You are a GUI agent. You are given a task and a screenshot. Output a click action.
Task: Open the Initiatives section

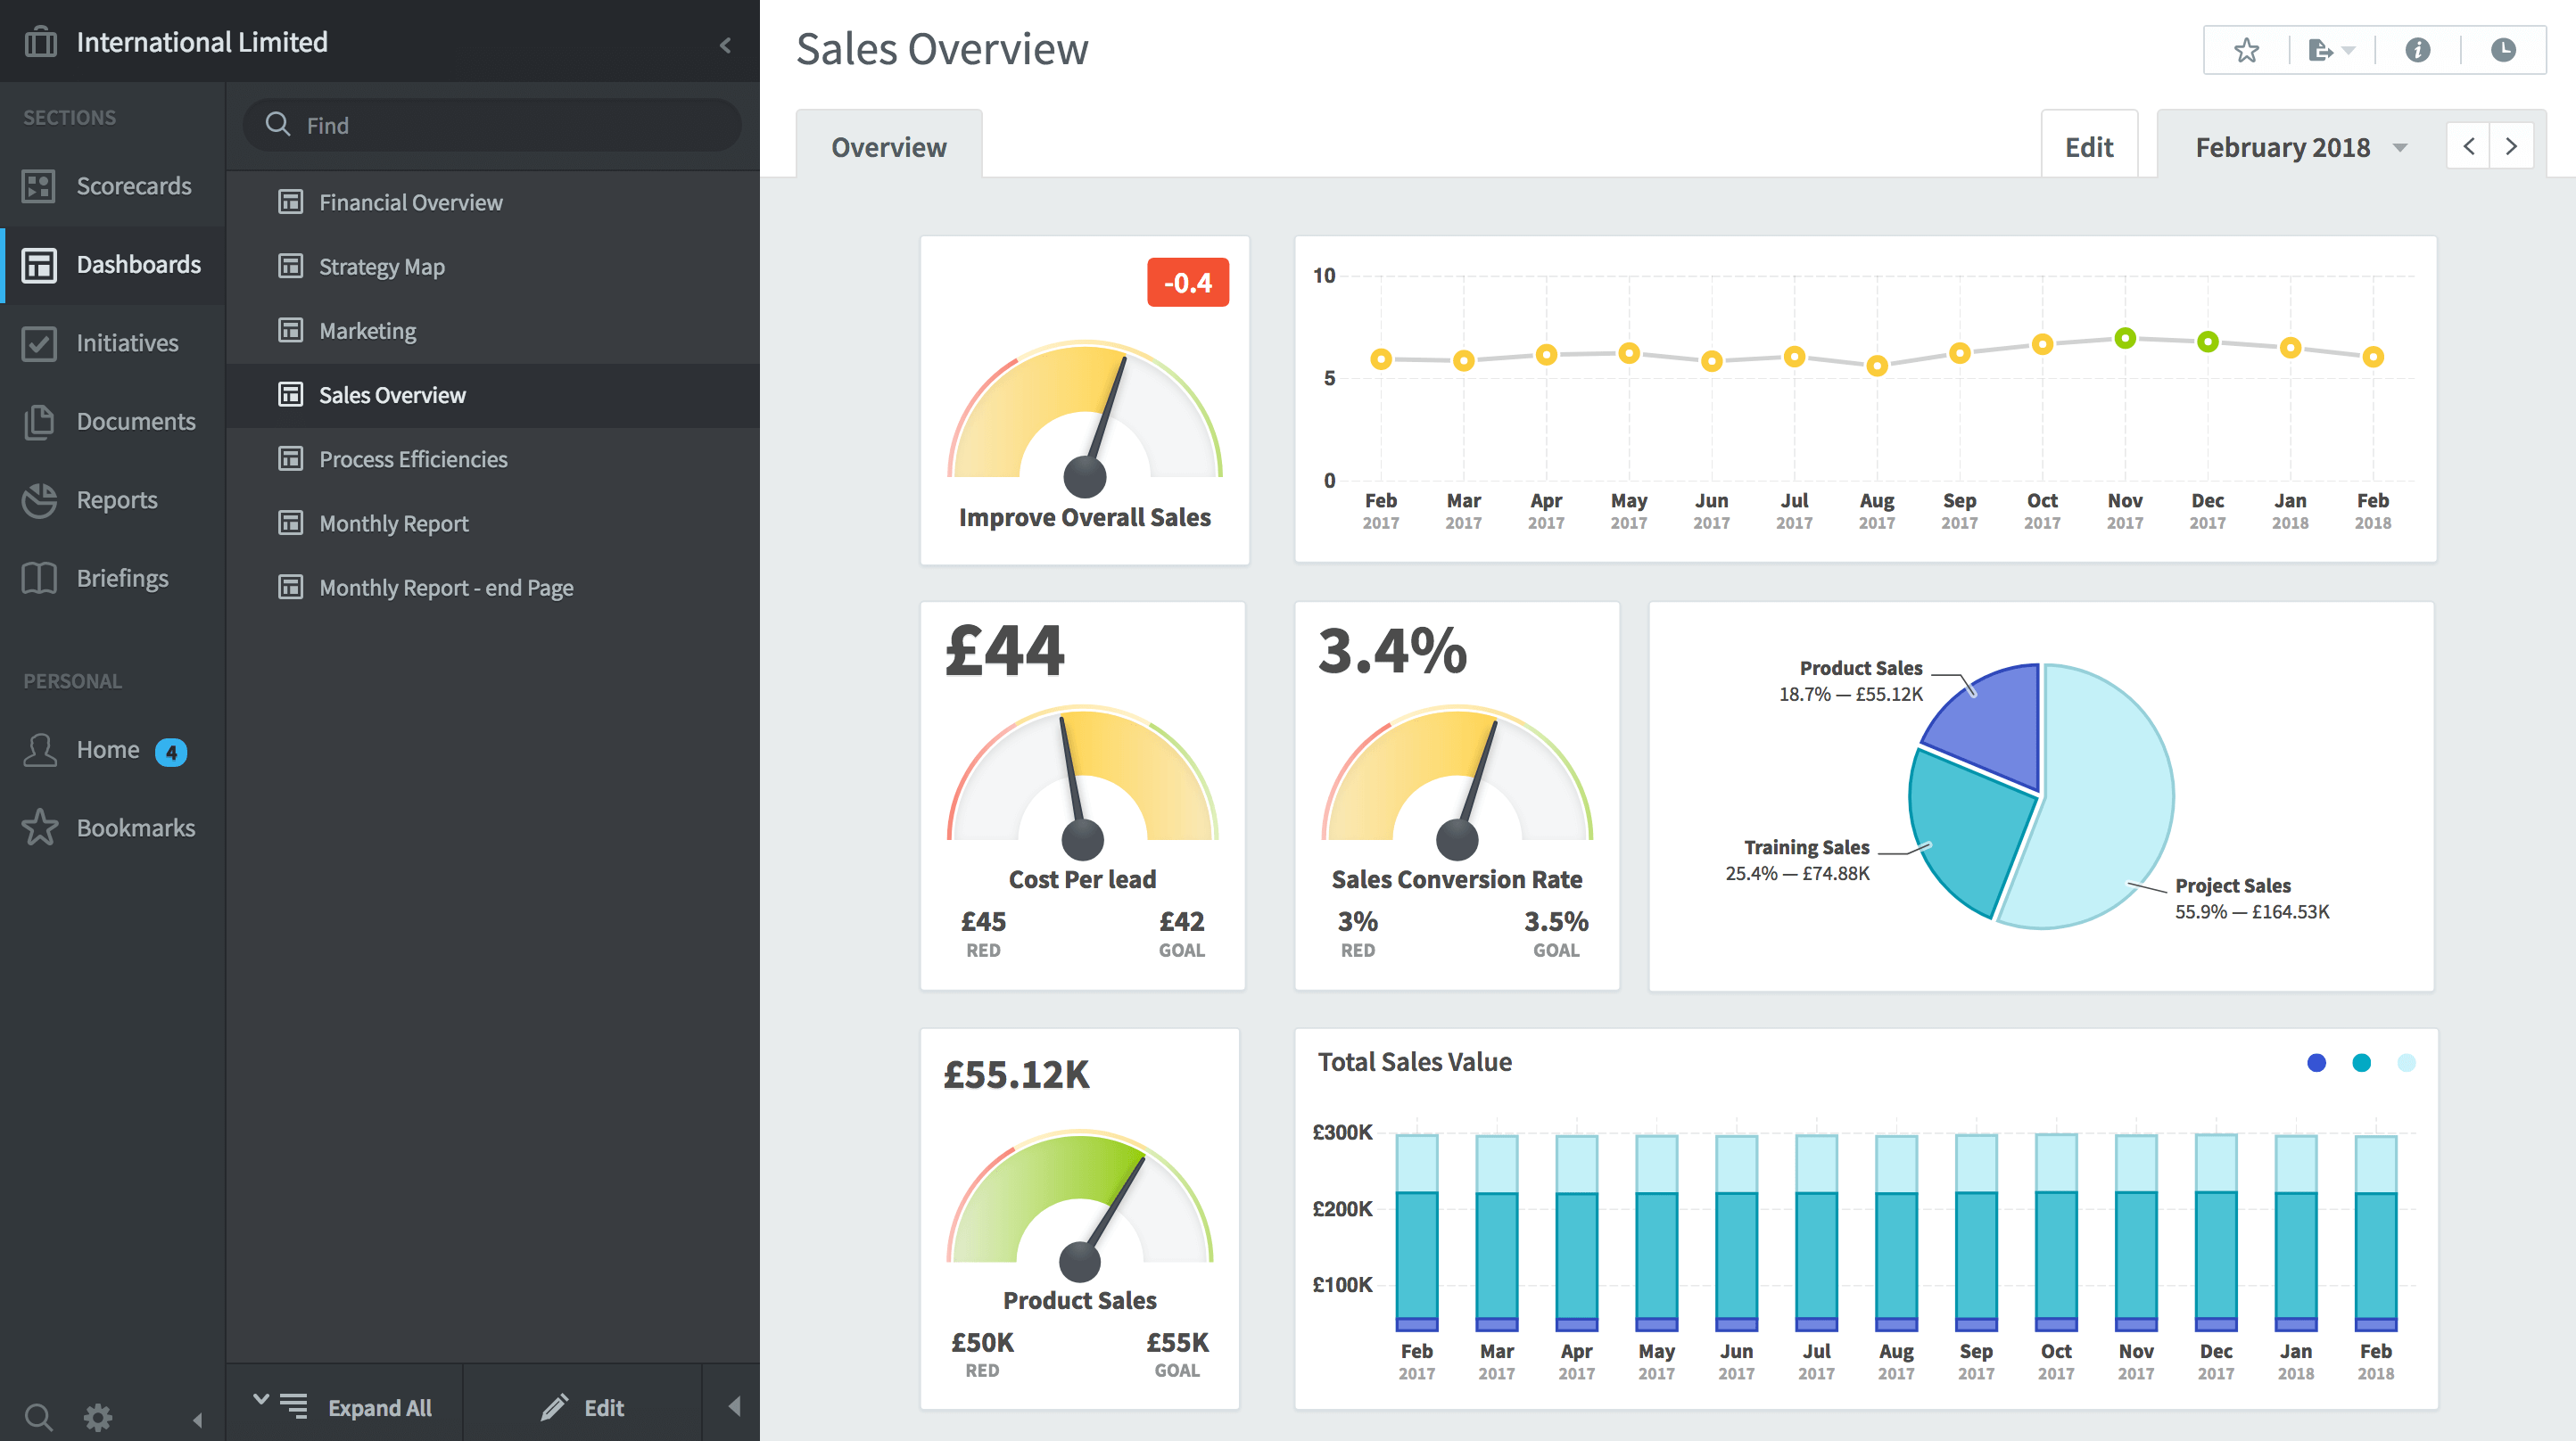(39, 343)
